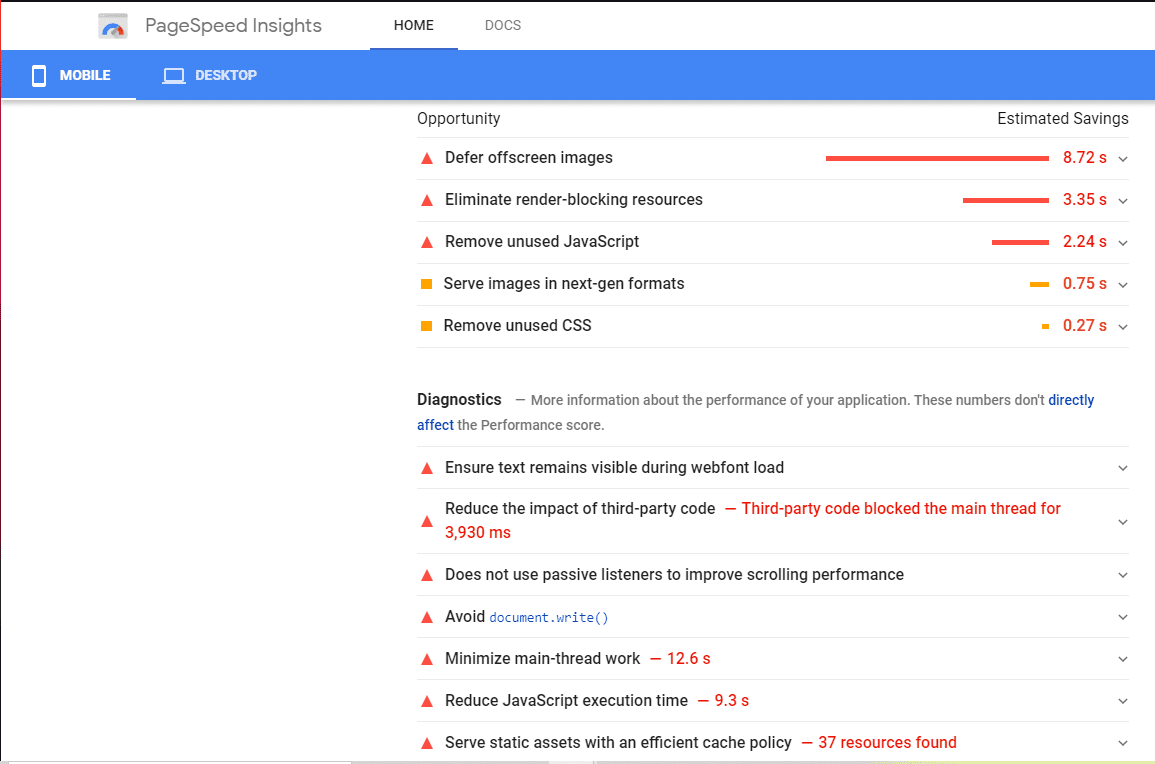Screen dimensions: 1155x764
Task: Click the Defer offscreen images savings bar
Action: click(x=937, y=158)
